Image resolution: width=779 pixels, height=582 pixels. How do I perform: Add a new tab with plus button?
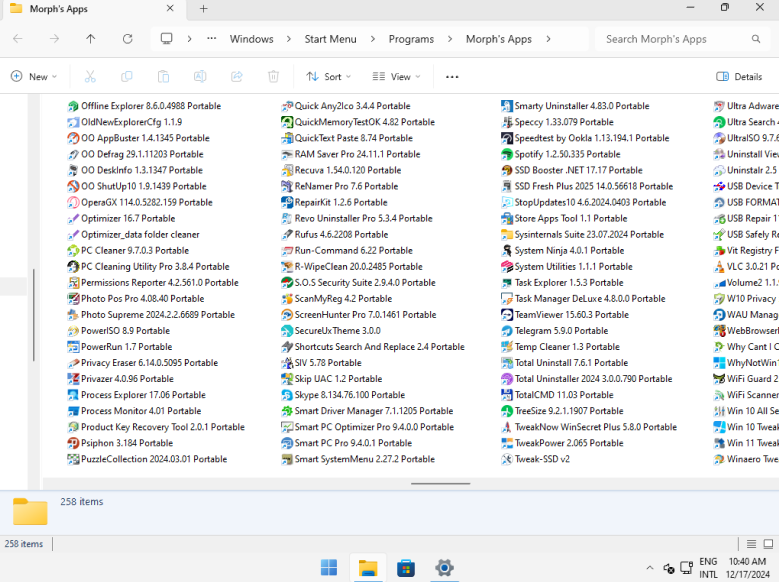point(203,8)
